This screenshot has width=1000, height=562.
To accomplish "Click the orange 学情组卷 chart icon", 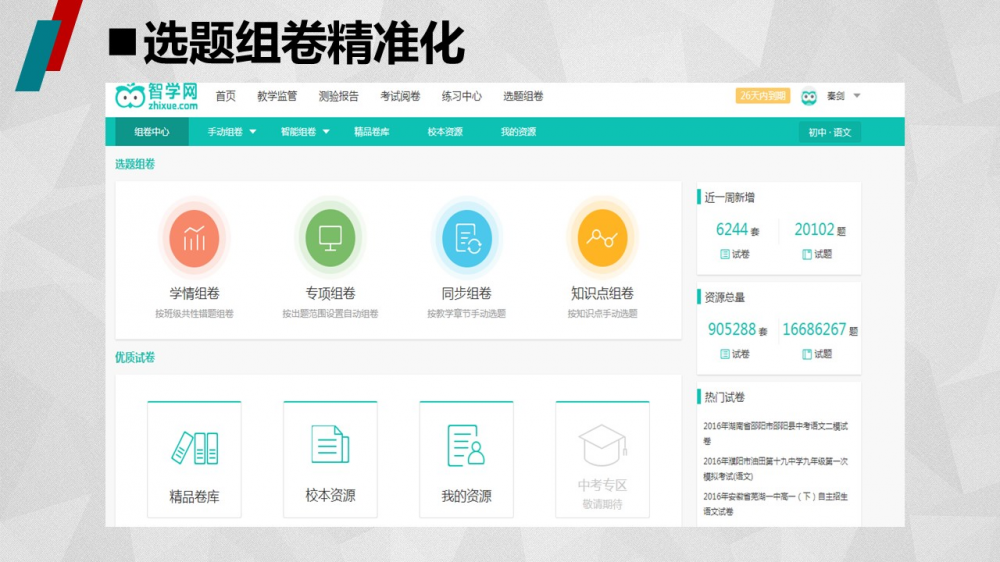I will tap(194, 238).
